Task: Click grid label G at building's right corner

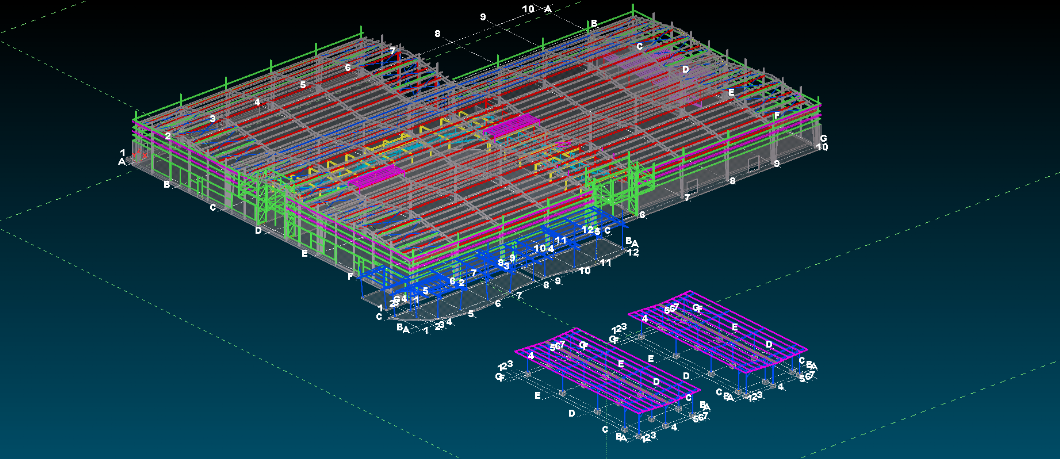Action: pyautogui.click(x=823, y=139)
